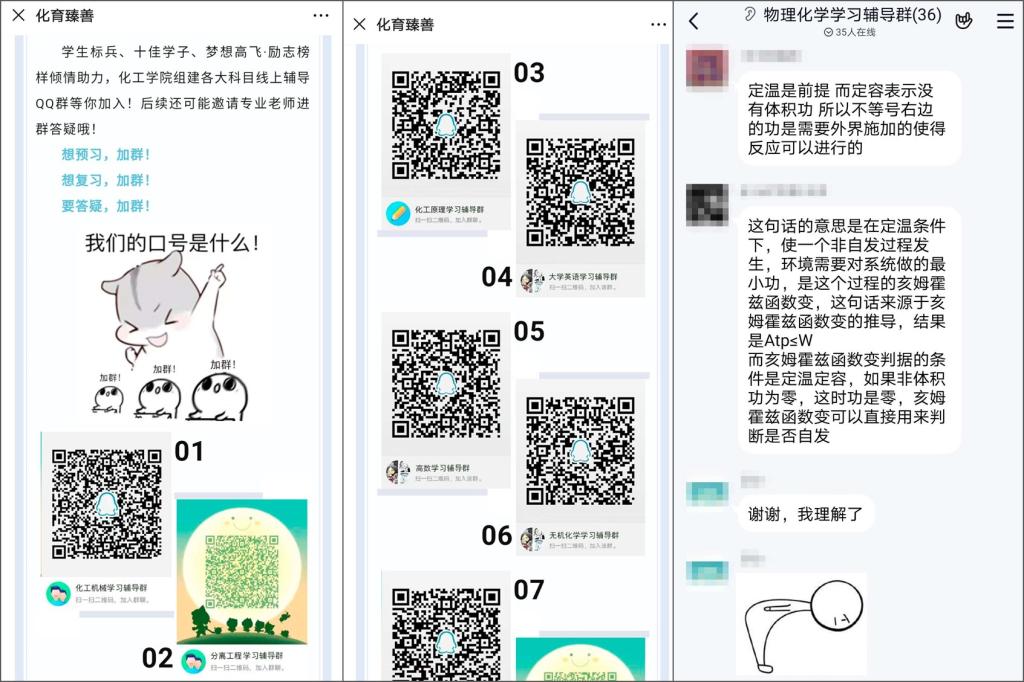Click the 大学英语学习辅导群 label

[x=583, y=277]
